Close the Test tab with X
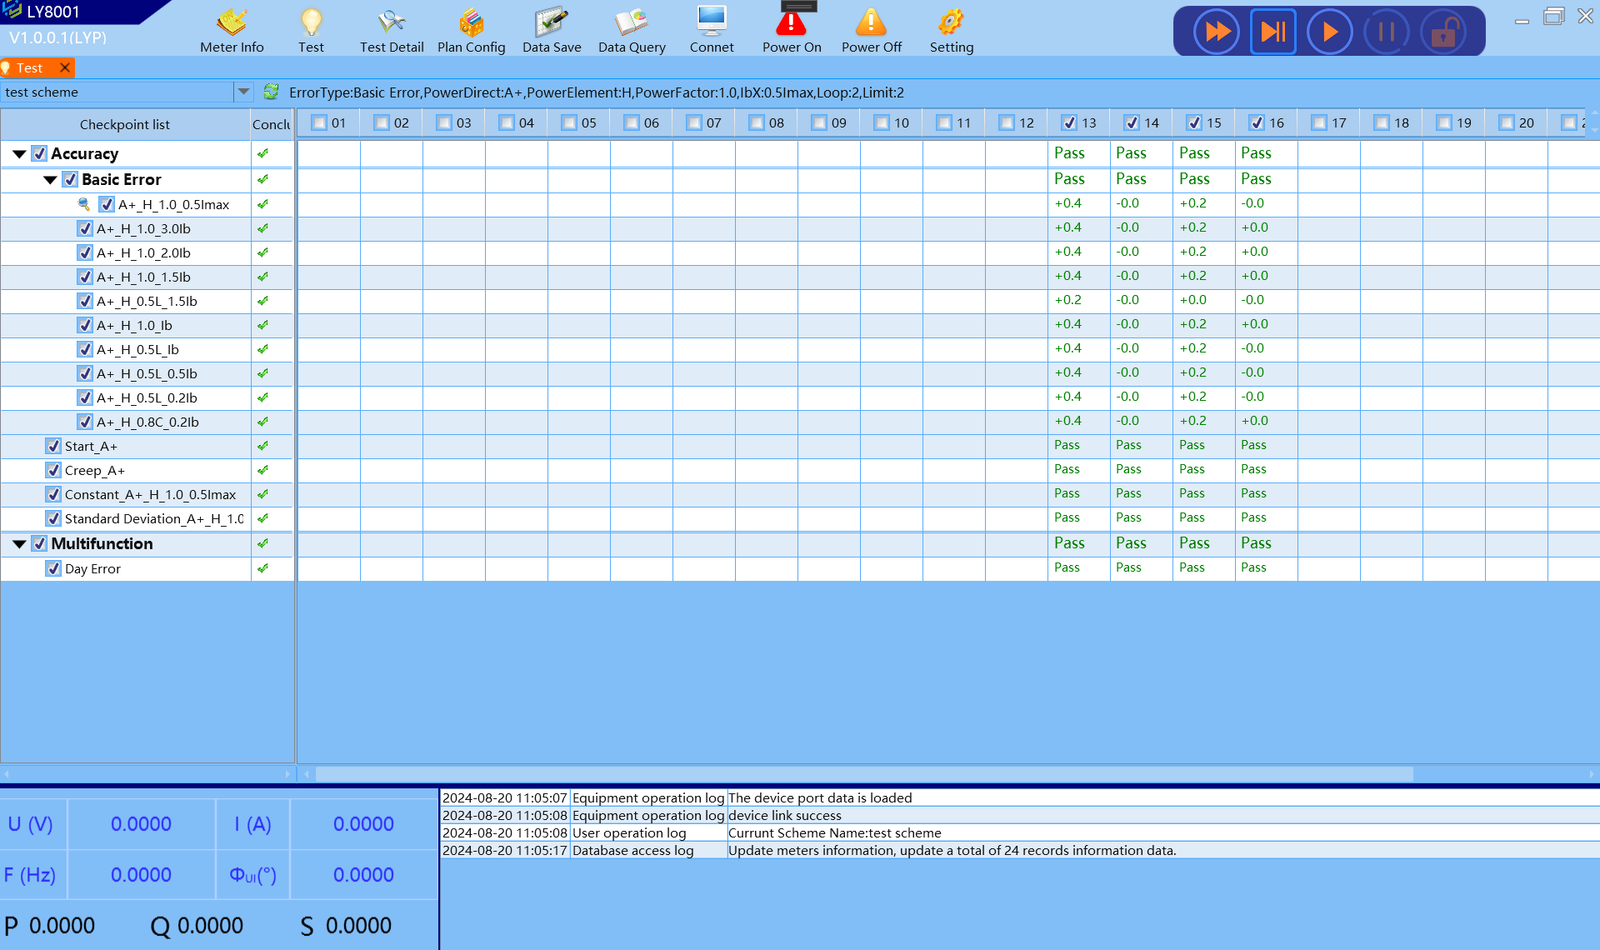 (x=65, y=67)
